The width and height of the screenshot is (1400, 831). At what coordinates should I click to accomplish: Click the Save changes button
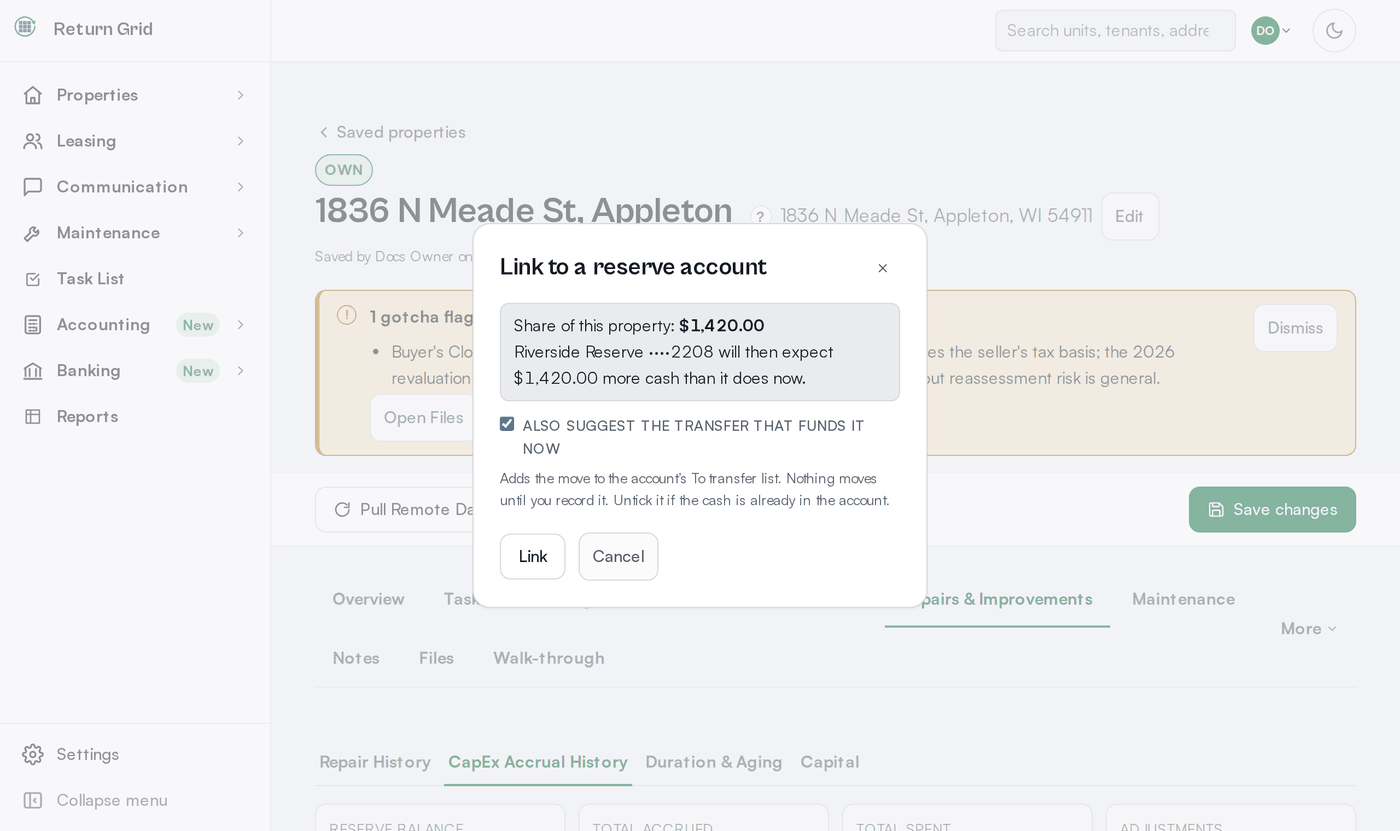coord(1272,510)
